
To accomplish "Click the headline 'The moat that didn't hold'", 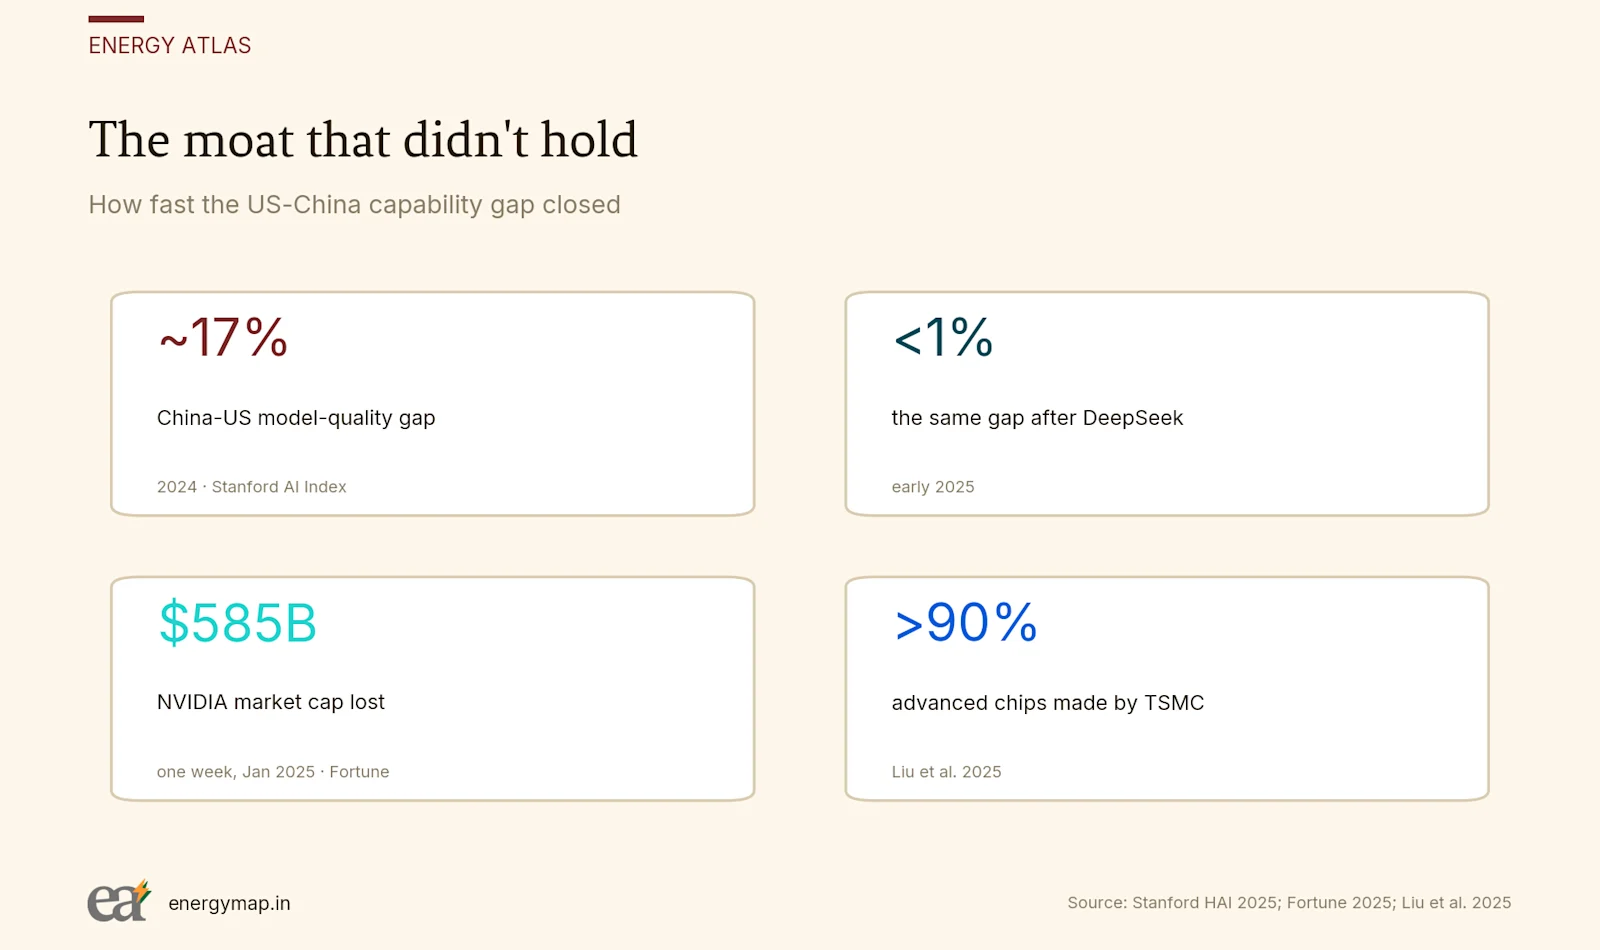I will (x=363, y=139).
